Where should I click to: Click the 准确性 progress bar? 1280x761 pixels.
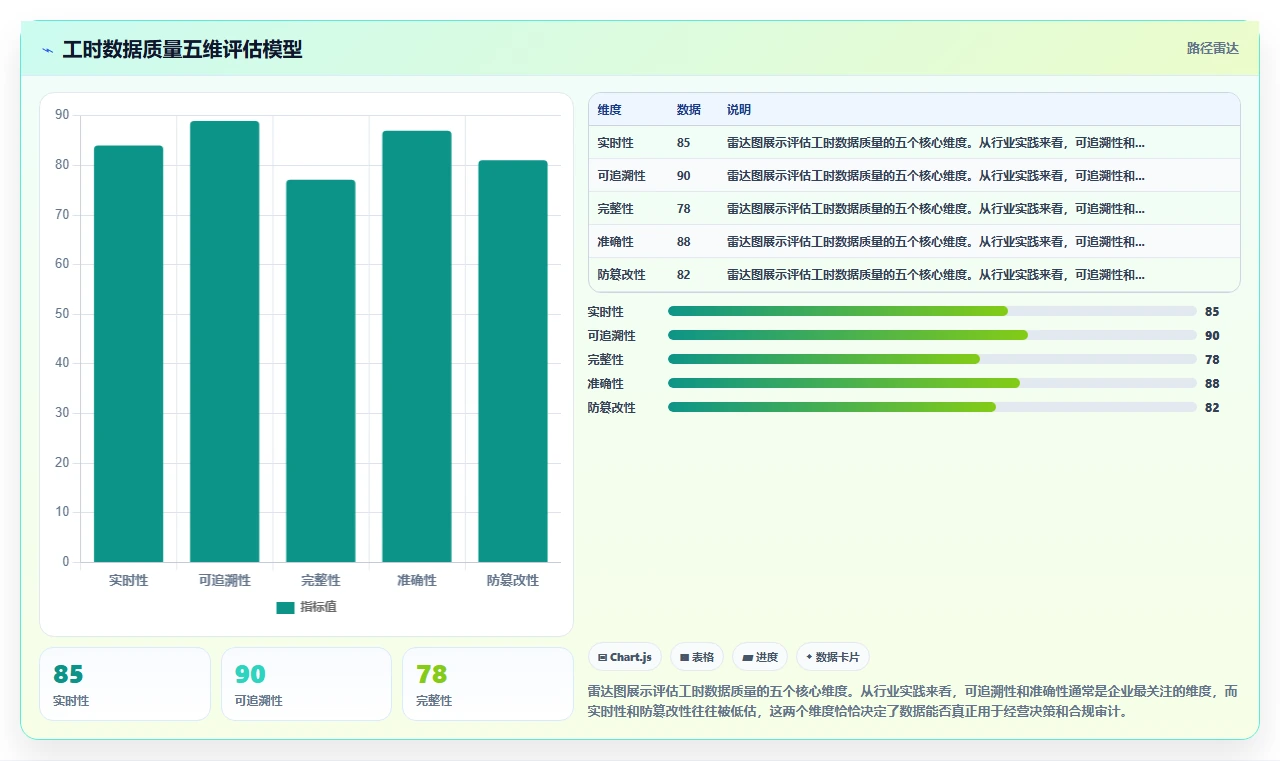pos(932,383)
